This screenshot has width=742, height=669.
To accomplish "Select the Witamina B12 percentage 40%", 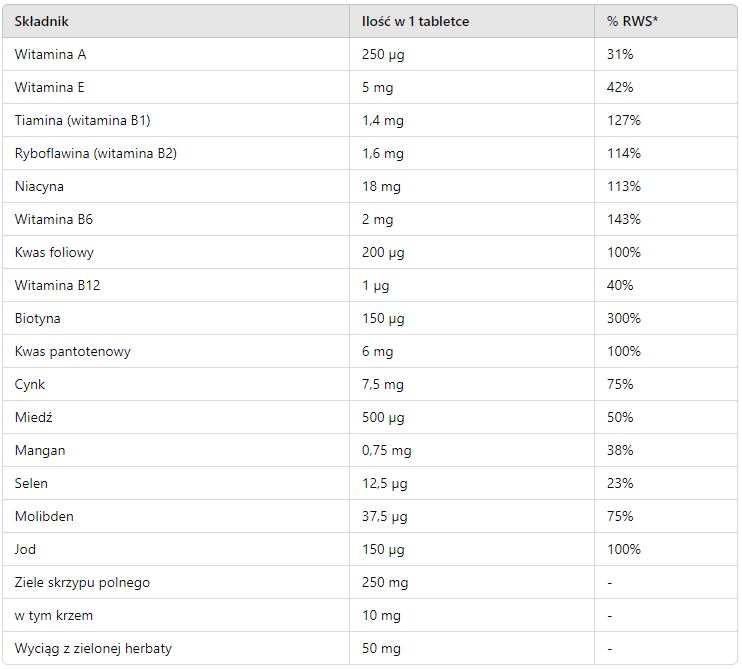I will click(620, 285).
